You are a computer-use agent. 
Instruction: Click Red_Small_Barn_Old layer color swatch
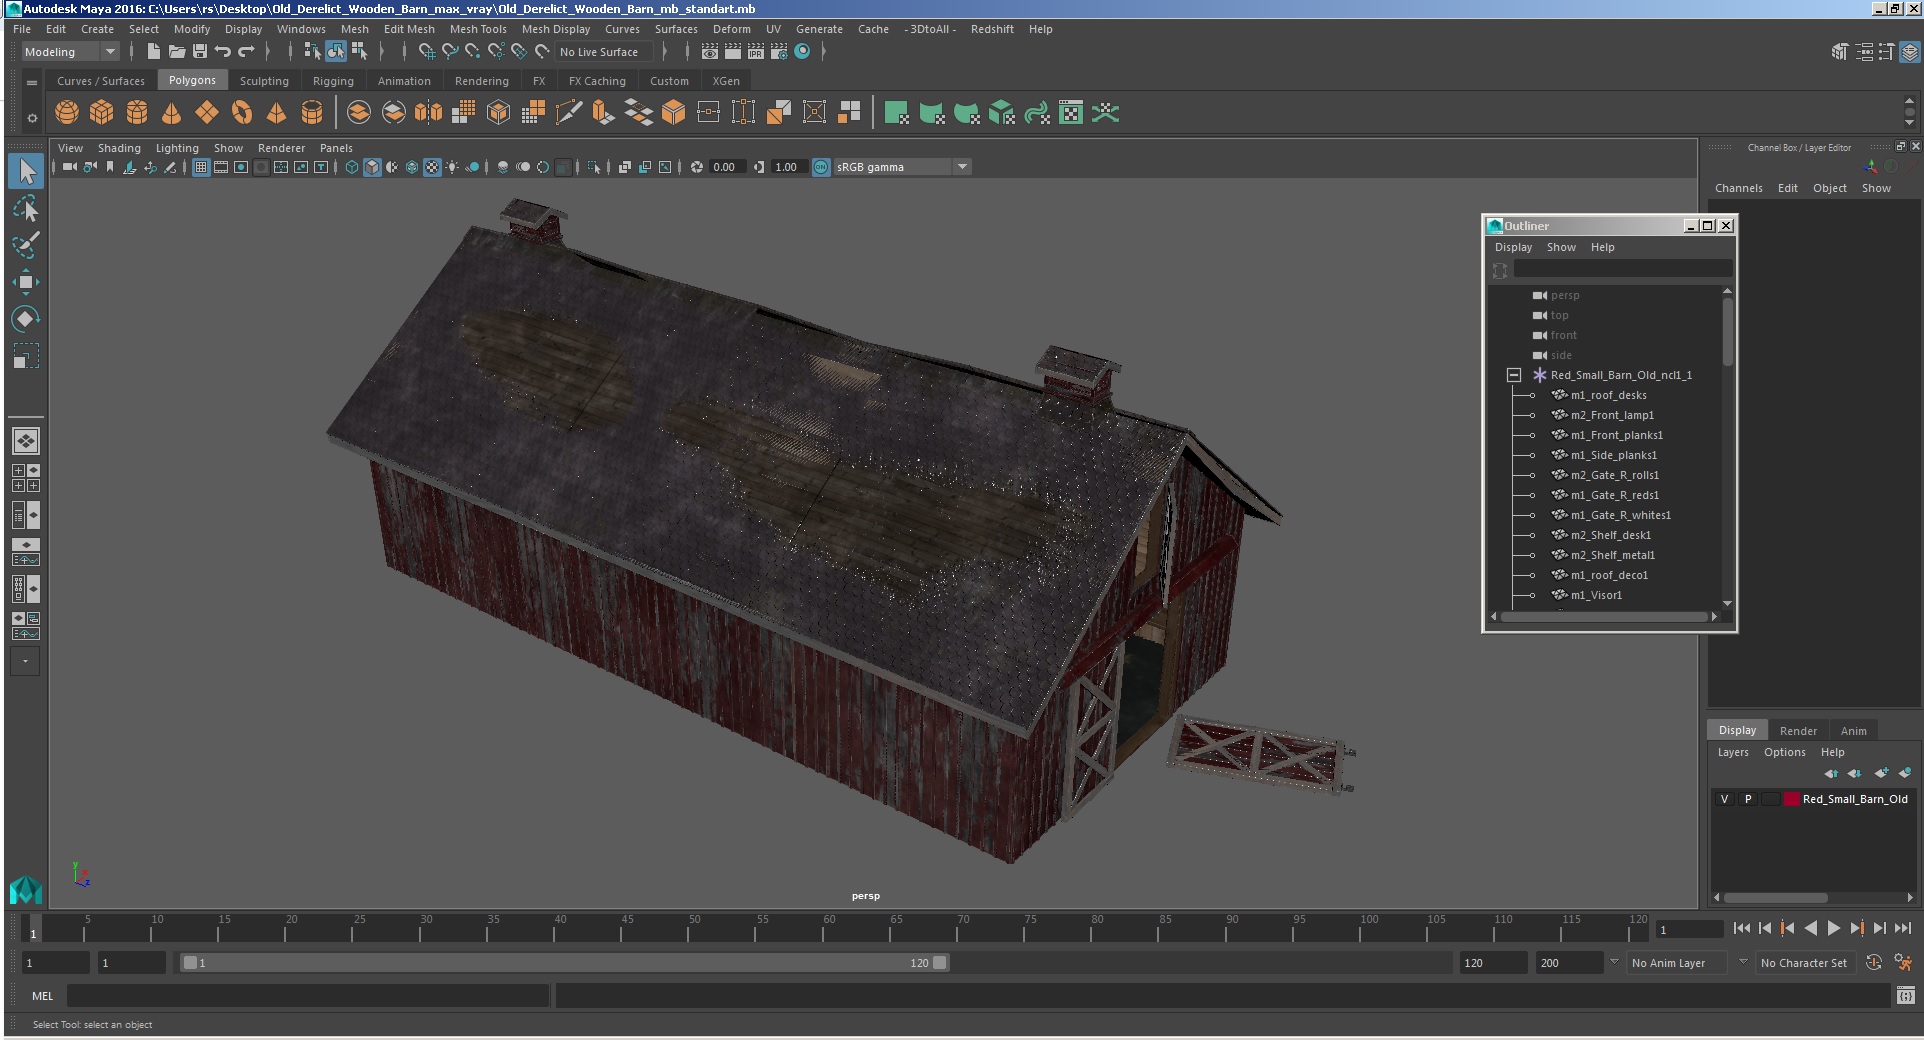[x=1792, y=799]
